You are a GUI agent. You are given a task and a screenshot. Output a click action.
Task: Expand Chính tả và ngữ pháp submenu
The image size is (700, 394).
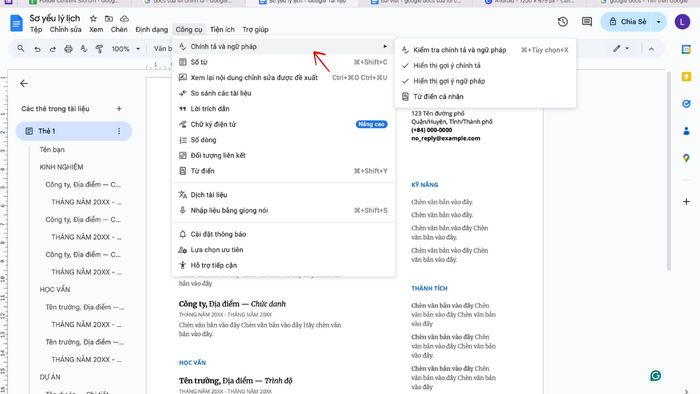(283, 46)
